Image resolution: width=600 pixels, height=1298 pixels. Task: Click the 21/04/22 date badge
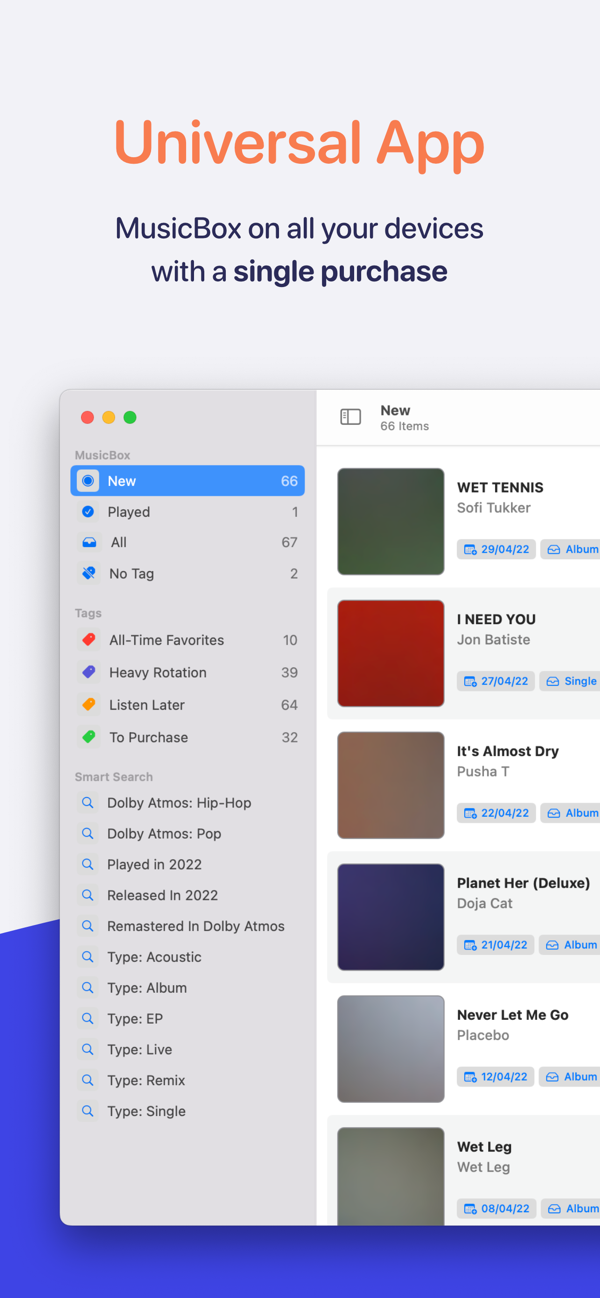pos(496,945)
